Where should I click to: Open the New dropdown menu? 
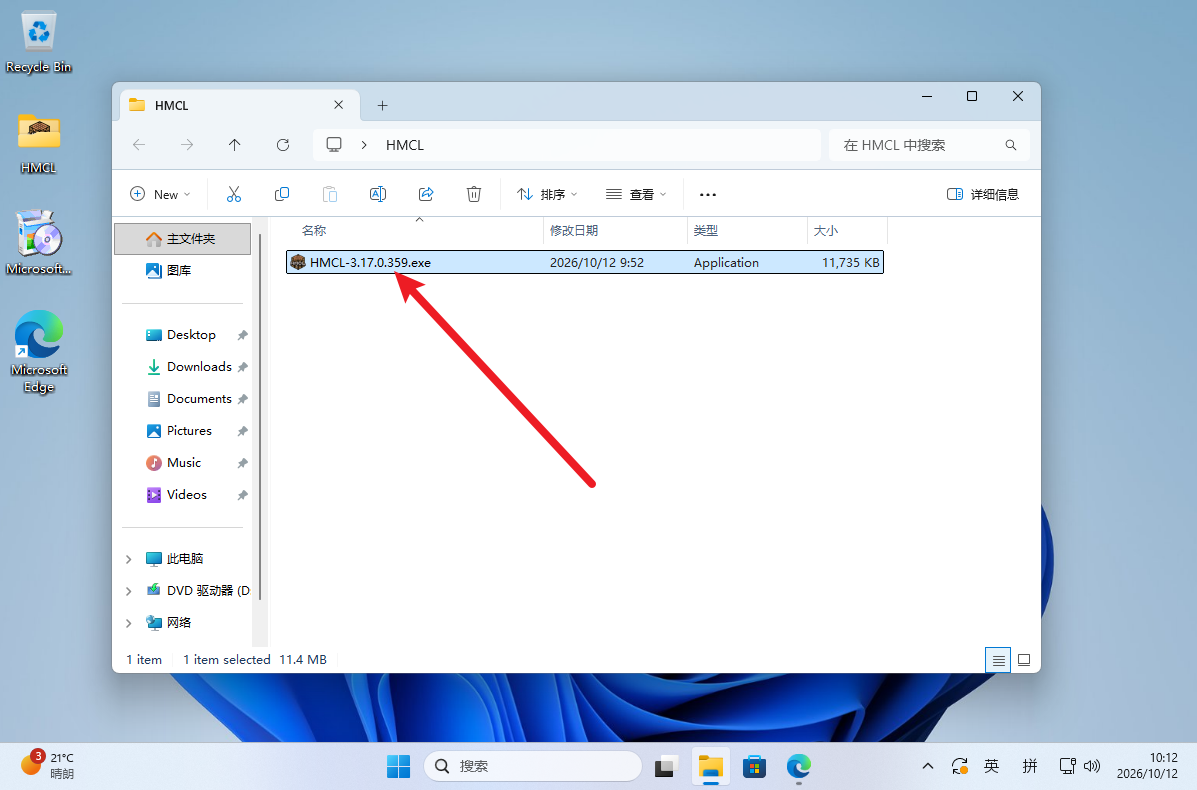click(160, 195)
